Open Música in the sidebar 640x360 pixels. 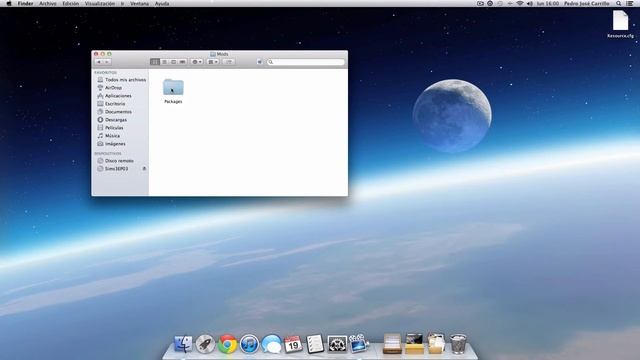(109, 136)
